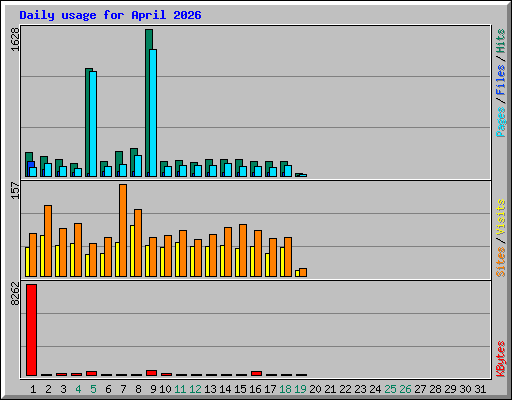
Task: Click day label 31 on the x-axis
Action: coord(480,389)
